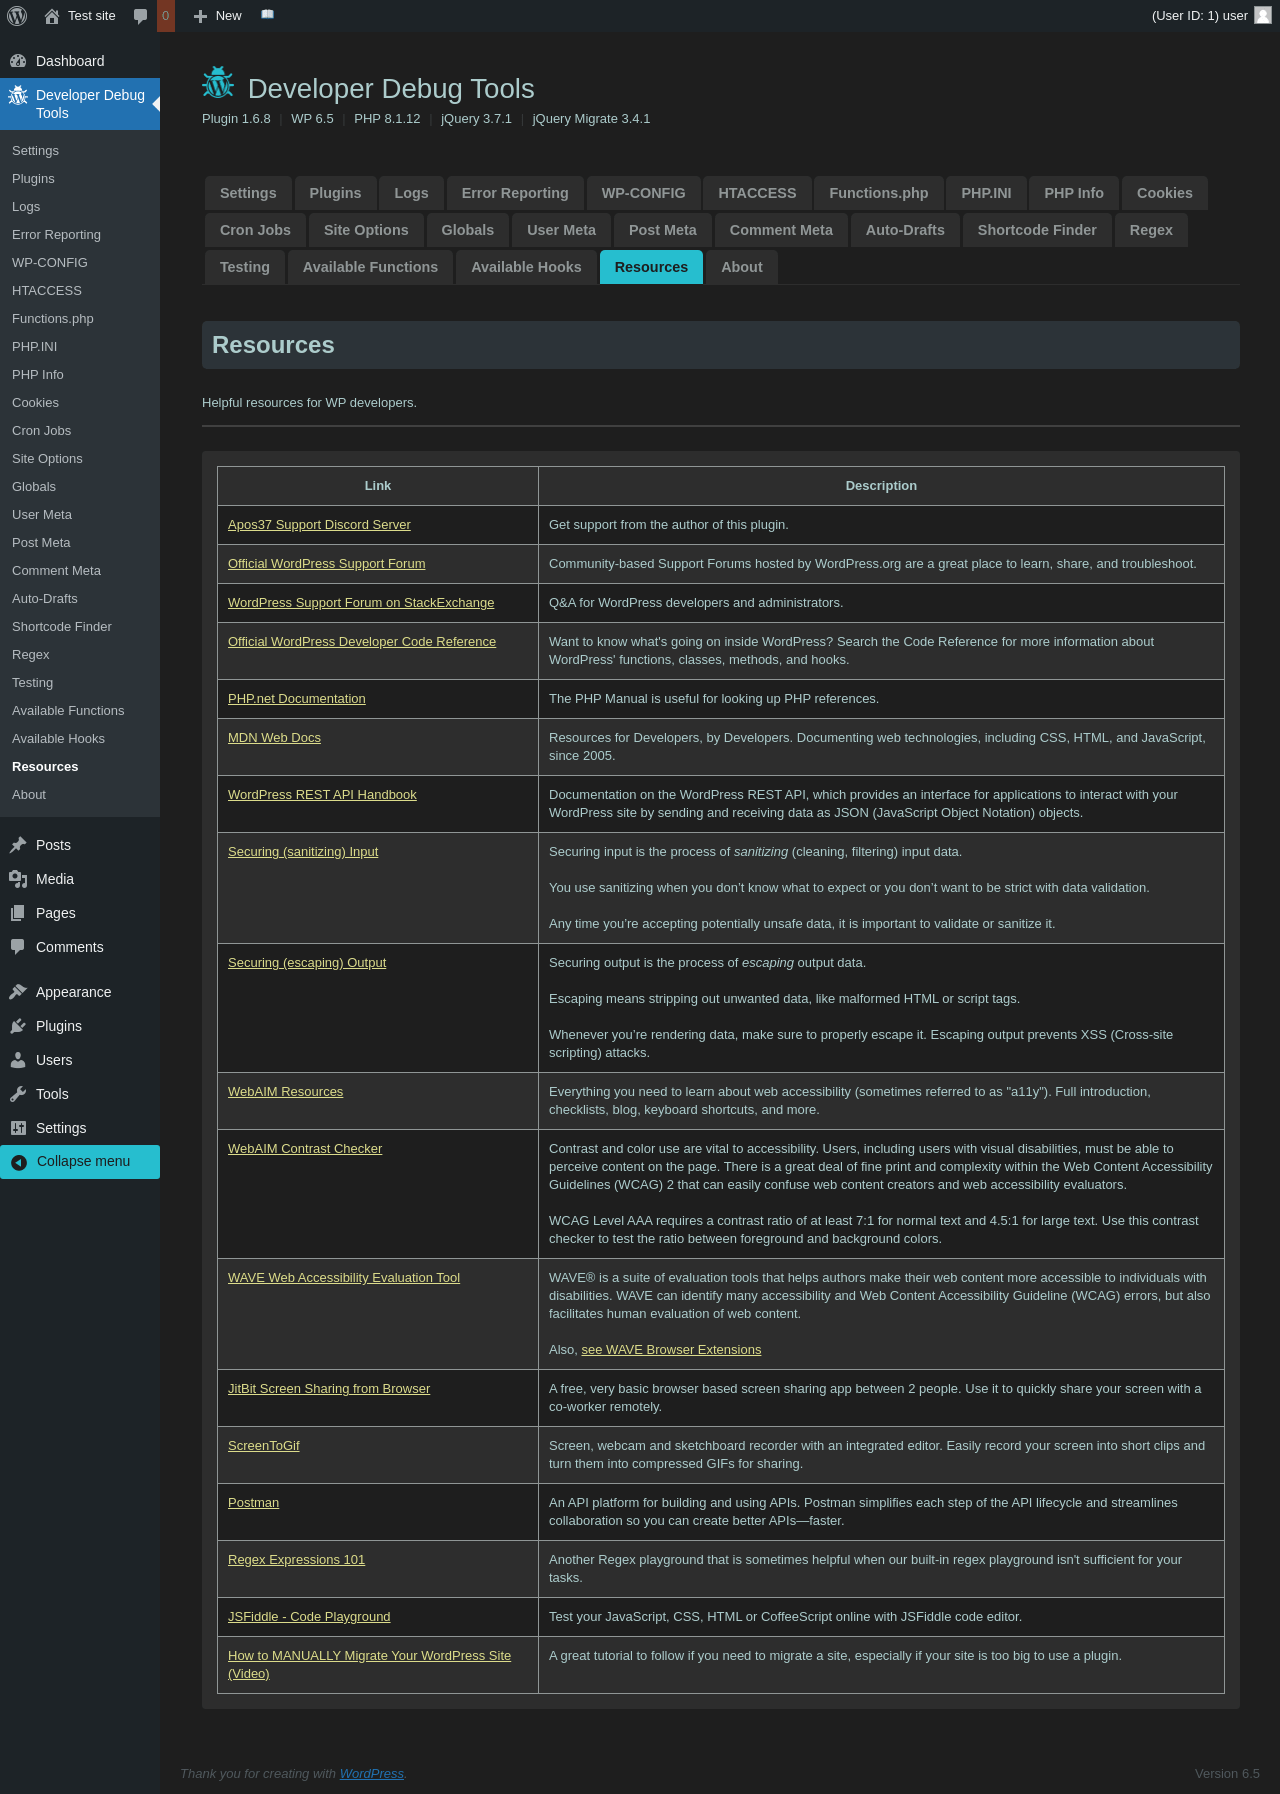Open the Regex Expressions 101 link
Image resolution: width=1280 pixels, height=1794 pixels.
pos(297,1560)
